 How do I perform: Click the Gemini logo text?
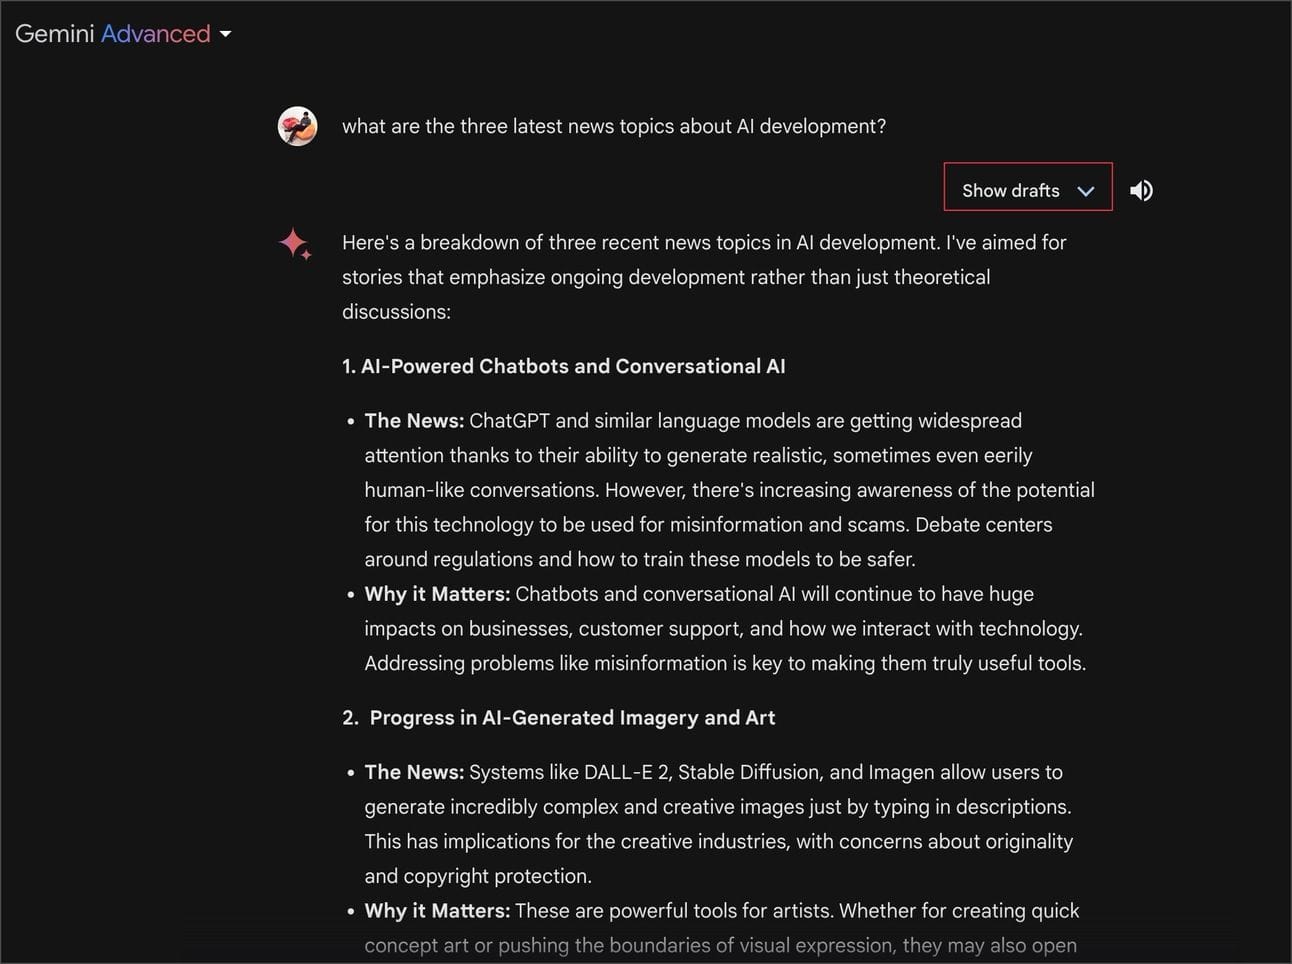(54, 34)
